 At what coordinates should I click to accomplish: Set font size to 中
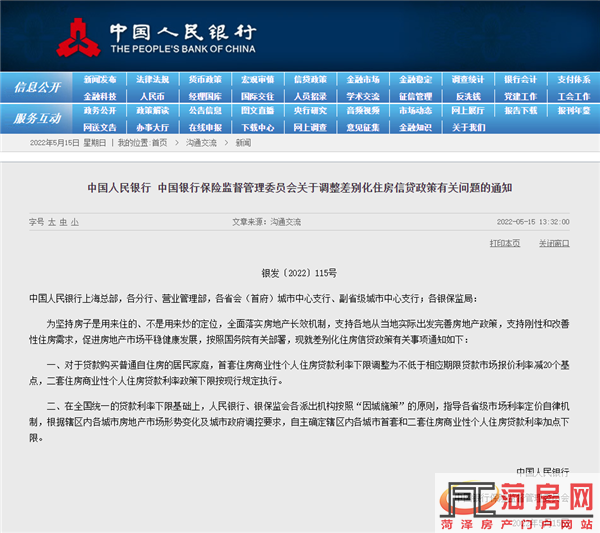point(63,222)
